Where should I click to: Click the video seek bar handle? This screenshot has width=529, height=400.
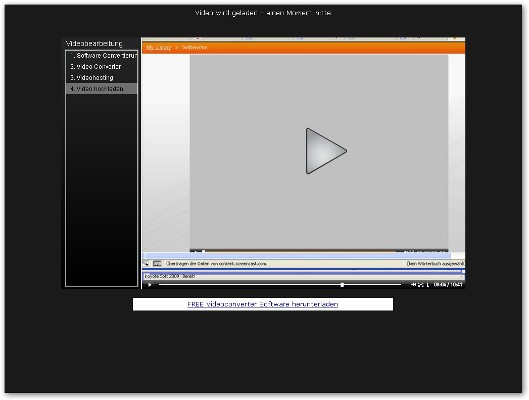point(342,285)
